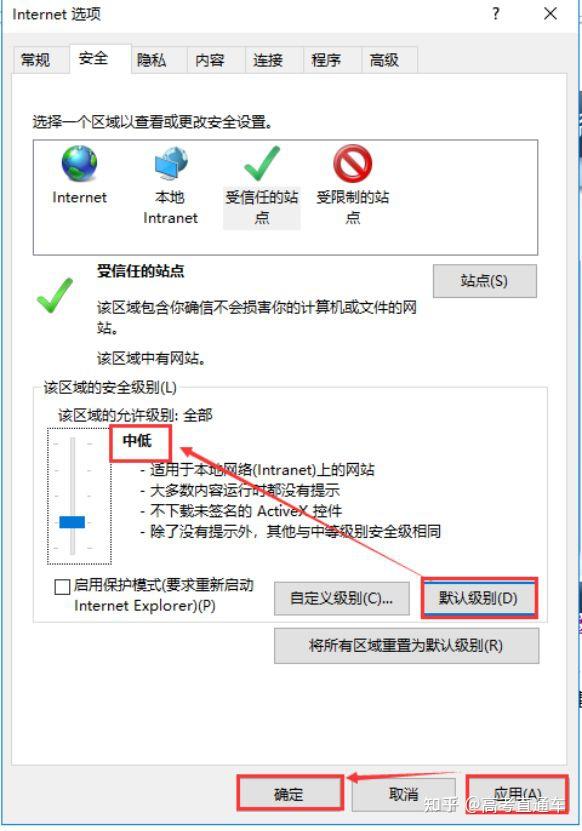Screen dimensions: 582x831
Task: Confirm with the 确定 button
Action: 289,794
